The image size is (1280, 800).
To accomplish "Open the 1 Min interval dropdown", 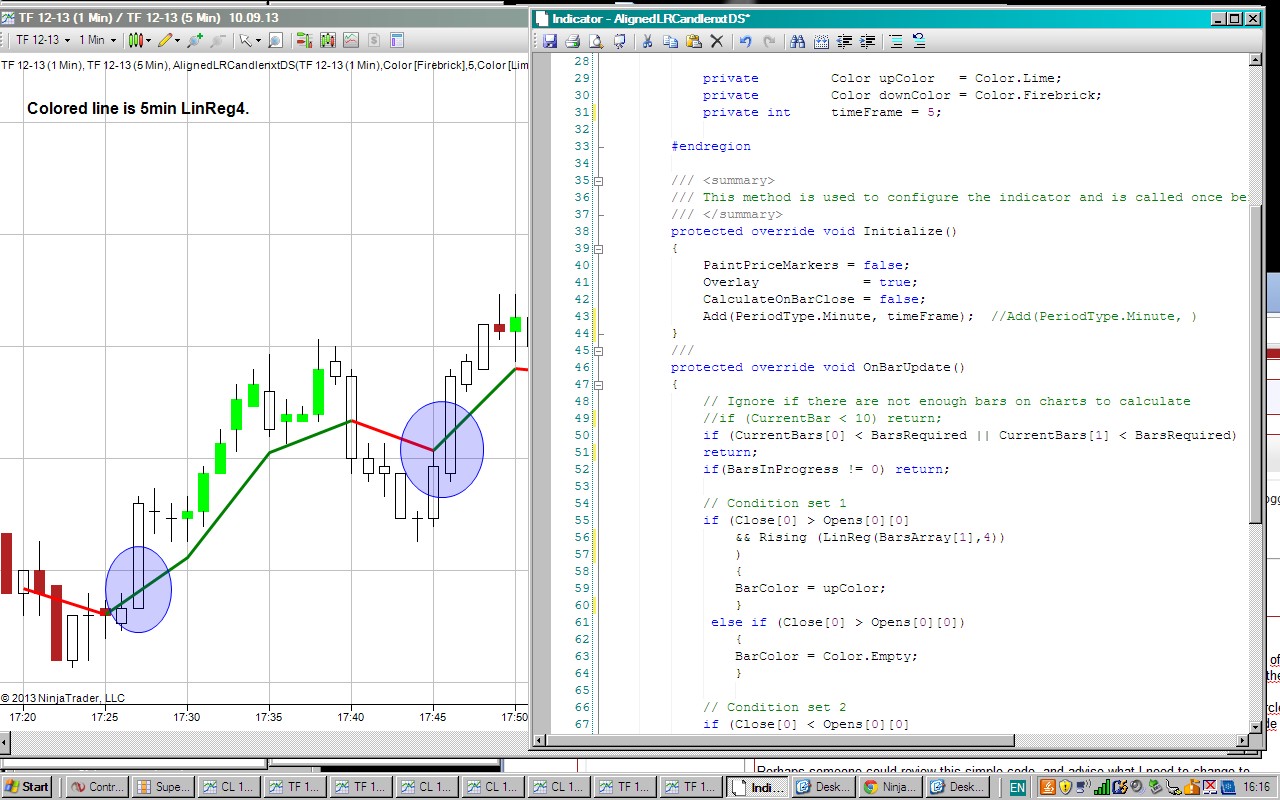I will 97,40.
